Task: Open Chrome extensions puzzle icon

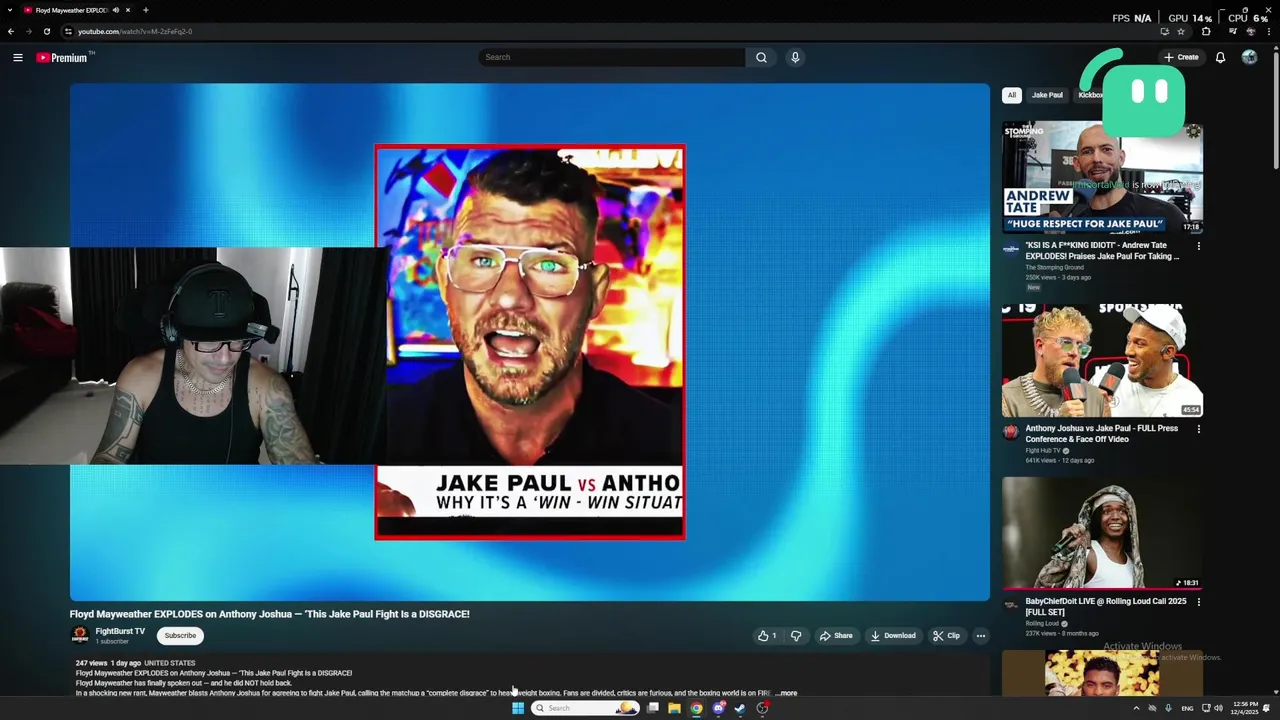Action: (x=1206, y=31)
